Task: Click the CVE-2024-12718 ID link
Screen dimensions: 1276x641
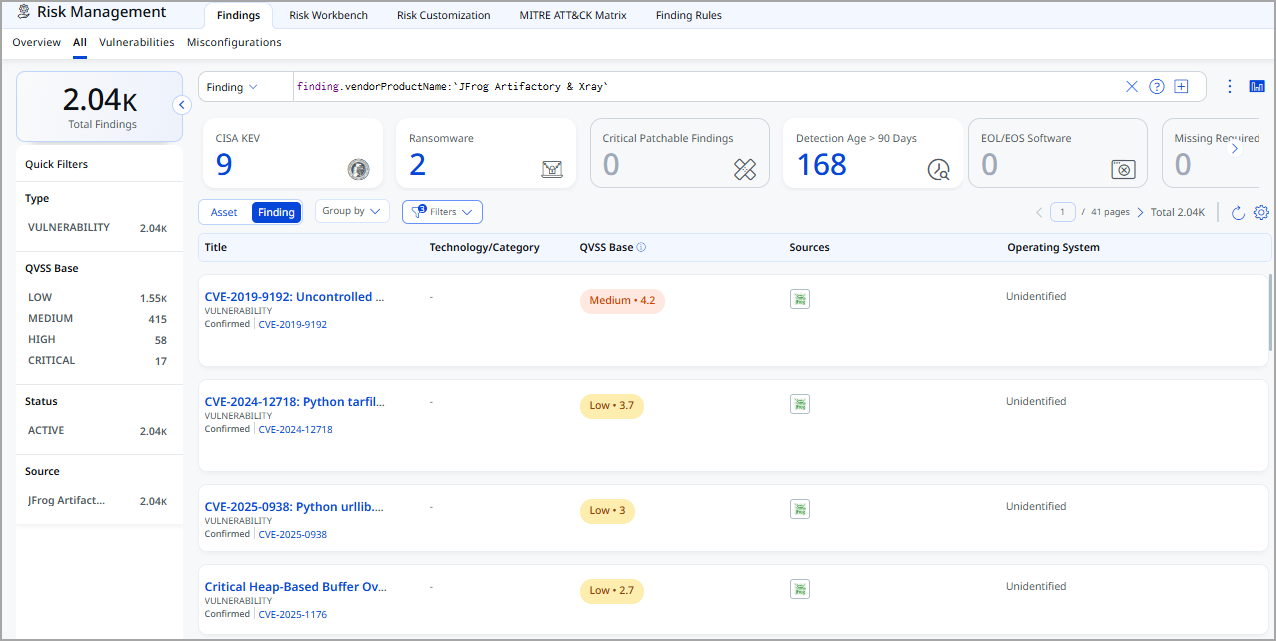Action: [x=296, y=429]
